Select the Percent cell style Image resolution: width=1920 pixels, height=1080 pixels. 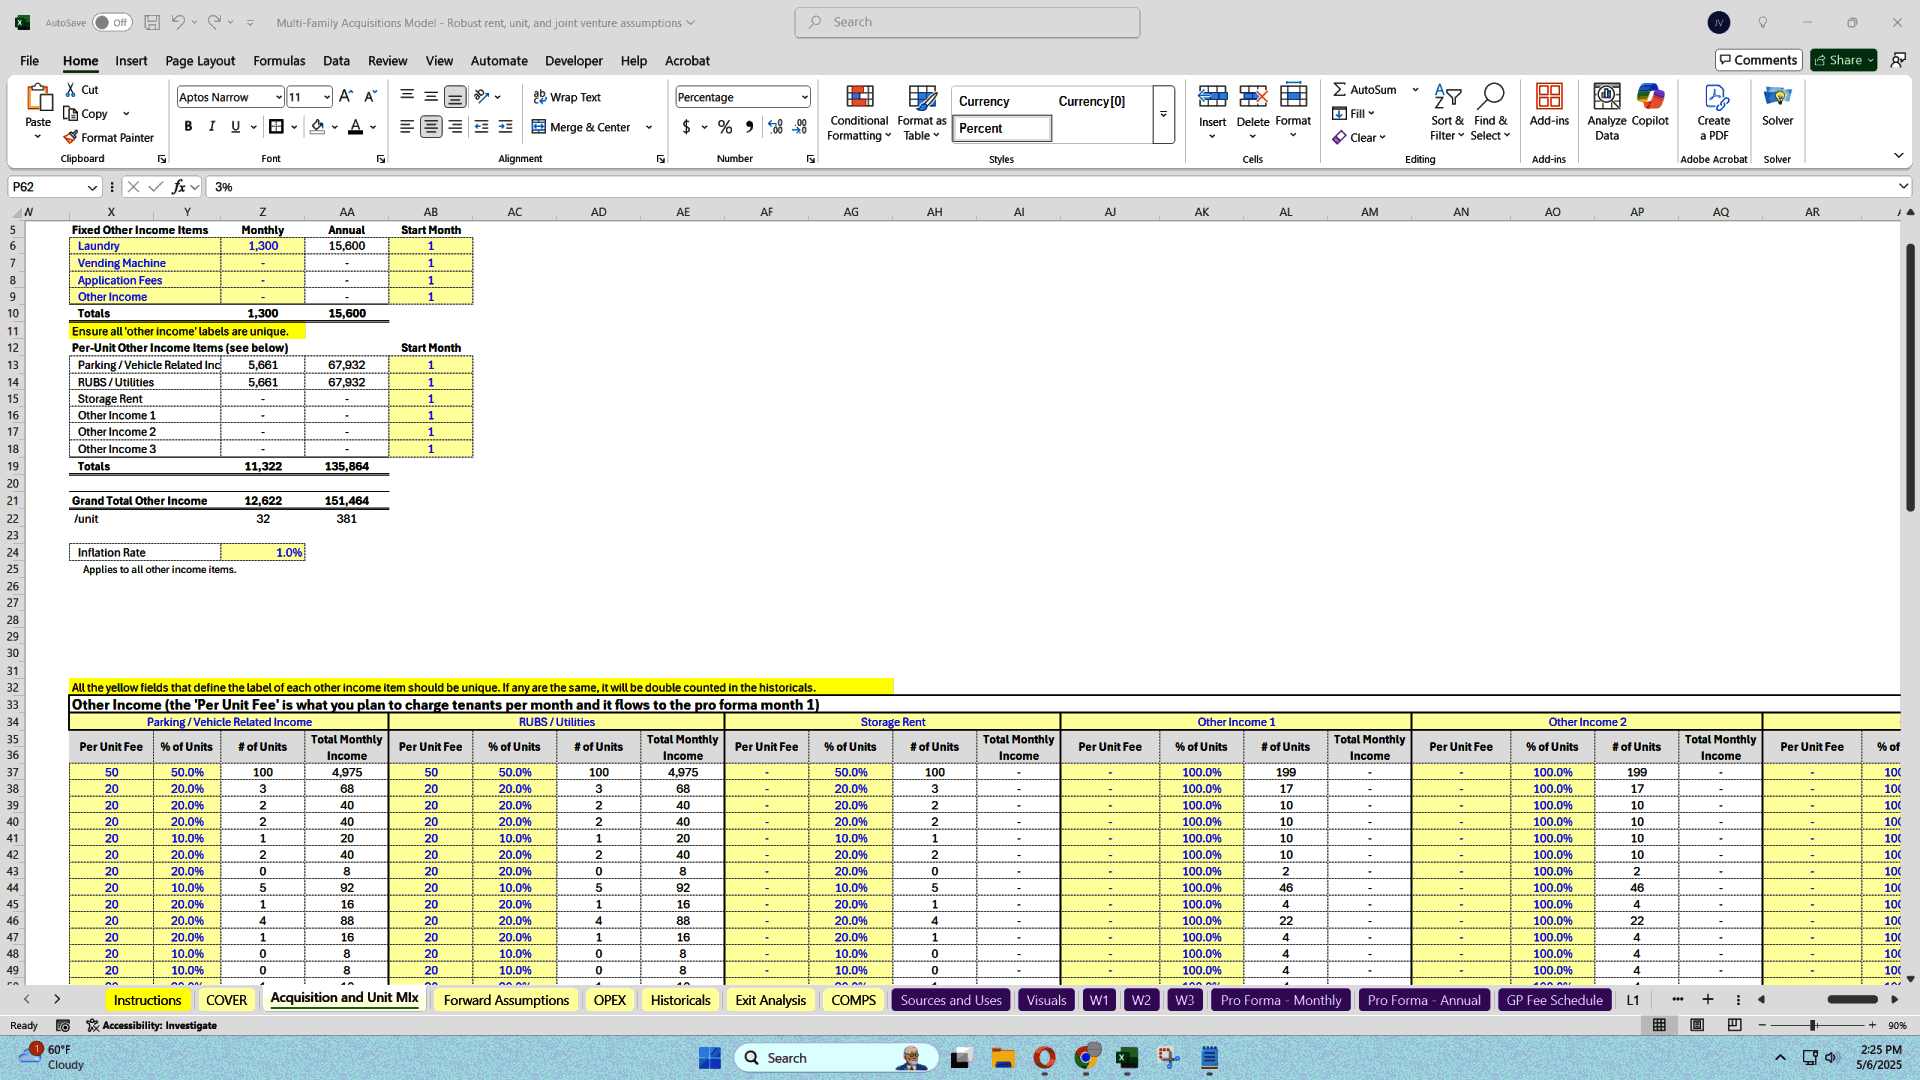point(1002,128)
